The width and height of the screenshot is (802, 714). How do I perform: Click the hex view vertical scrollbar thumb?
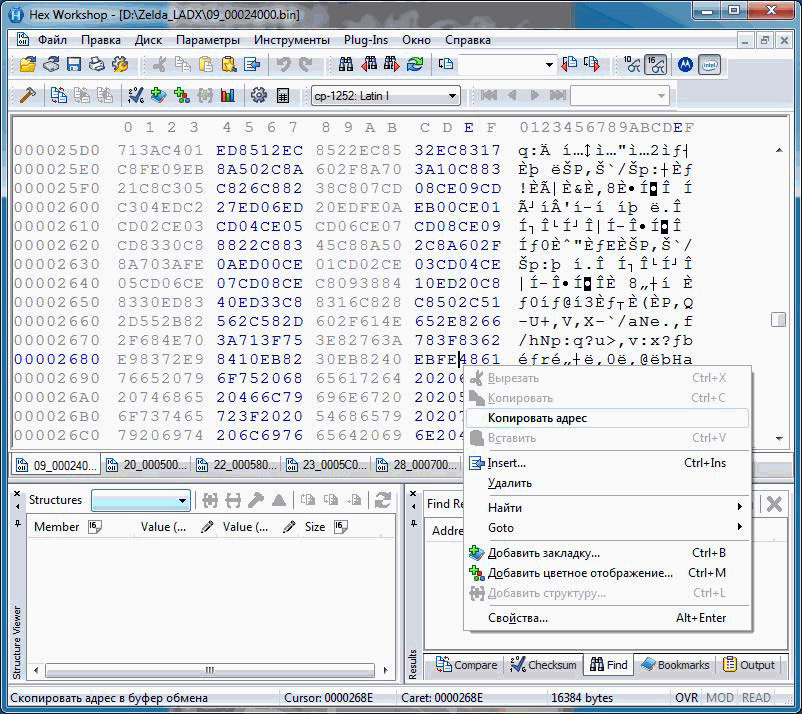778,320
